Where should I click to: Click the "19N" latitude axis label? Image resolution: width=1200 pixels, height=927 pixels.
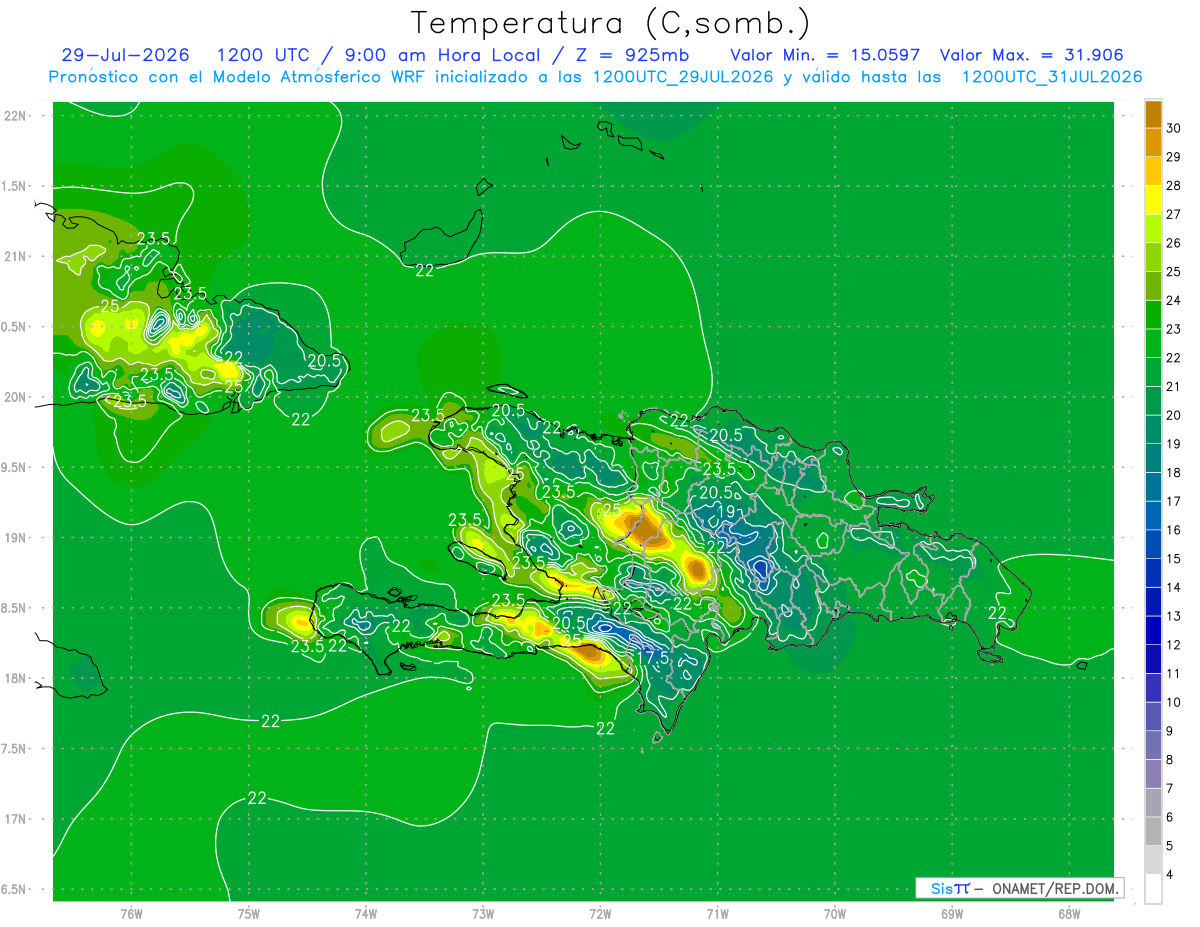[15, 538]
